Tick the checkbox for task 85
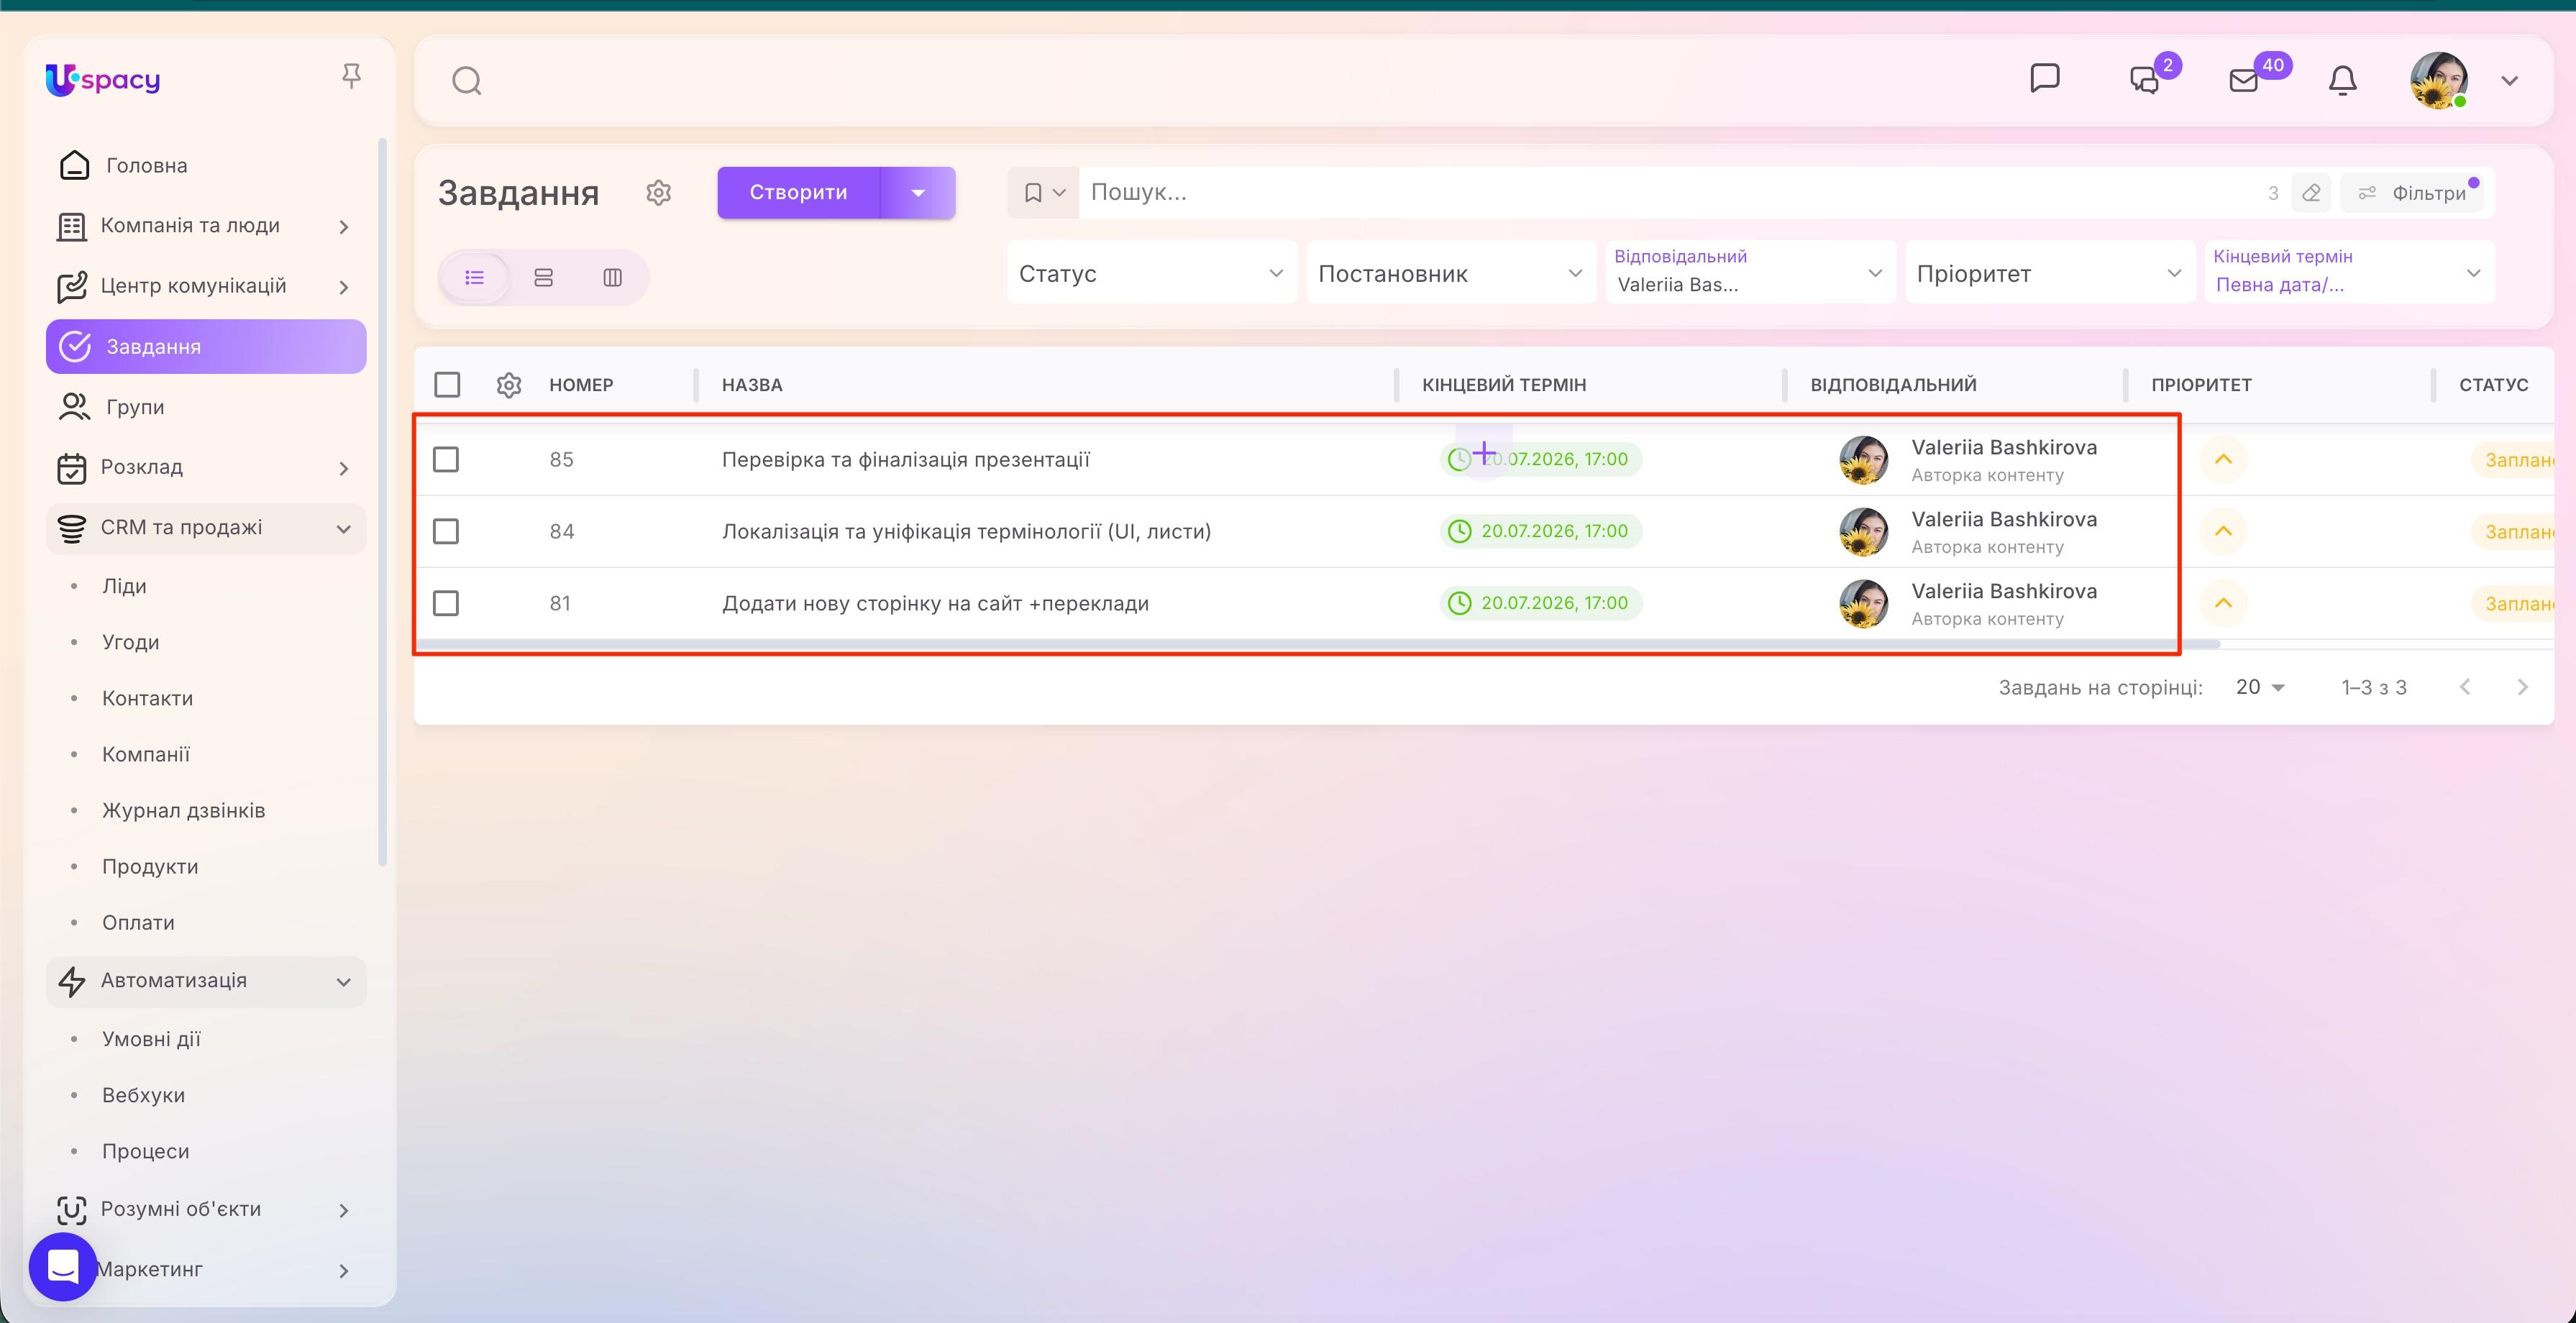Image resolution: width=2576 pixels, height=1323 pixels. pos(446,459)
